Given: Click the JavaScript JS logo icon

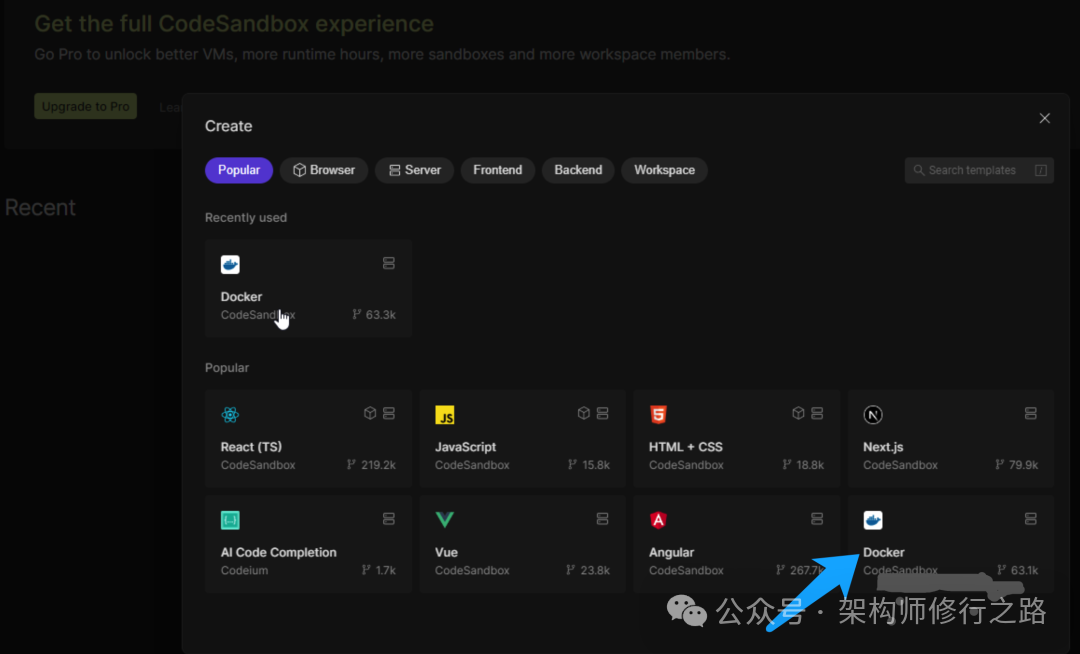Looking at the screenshot, I should tap(445, 415).
